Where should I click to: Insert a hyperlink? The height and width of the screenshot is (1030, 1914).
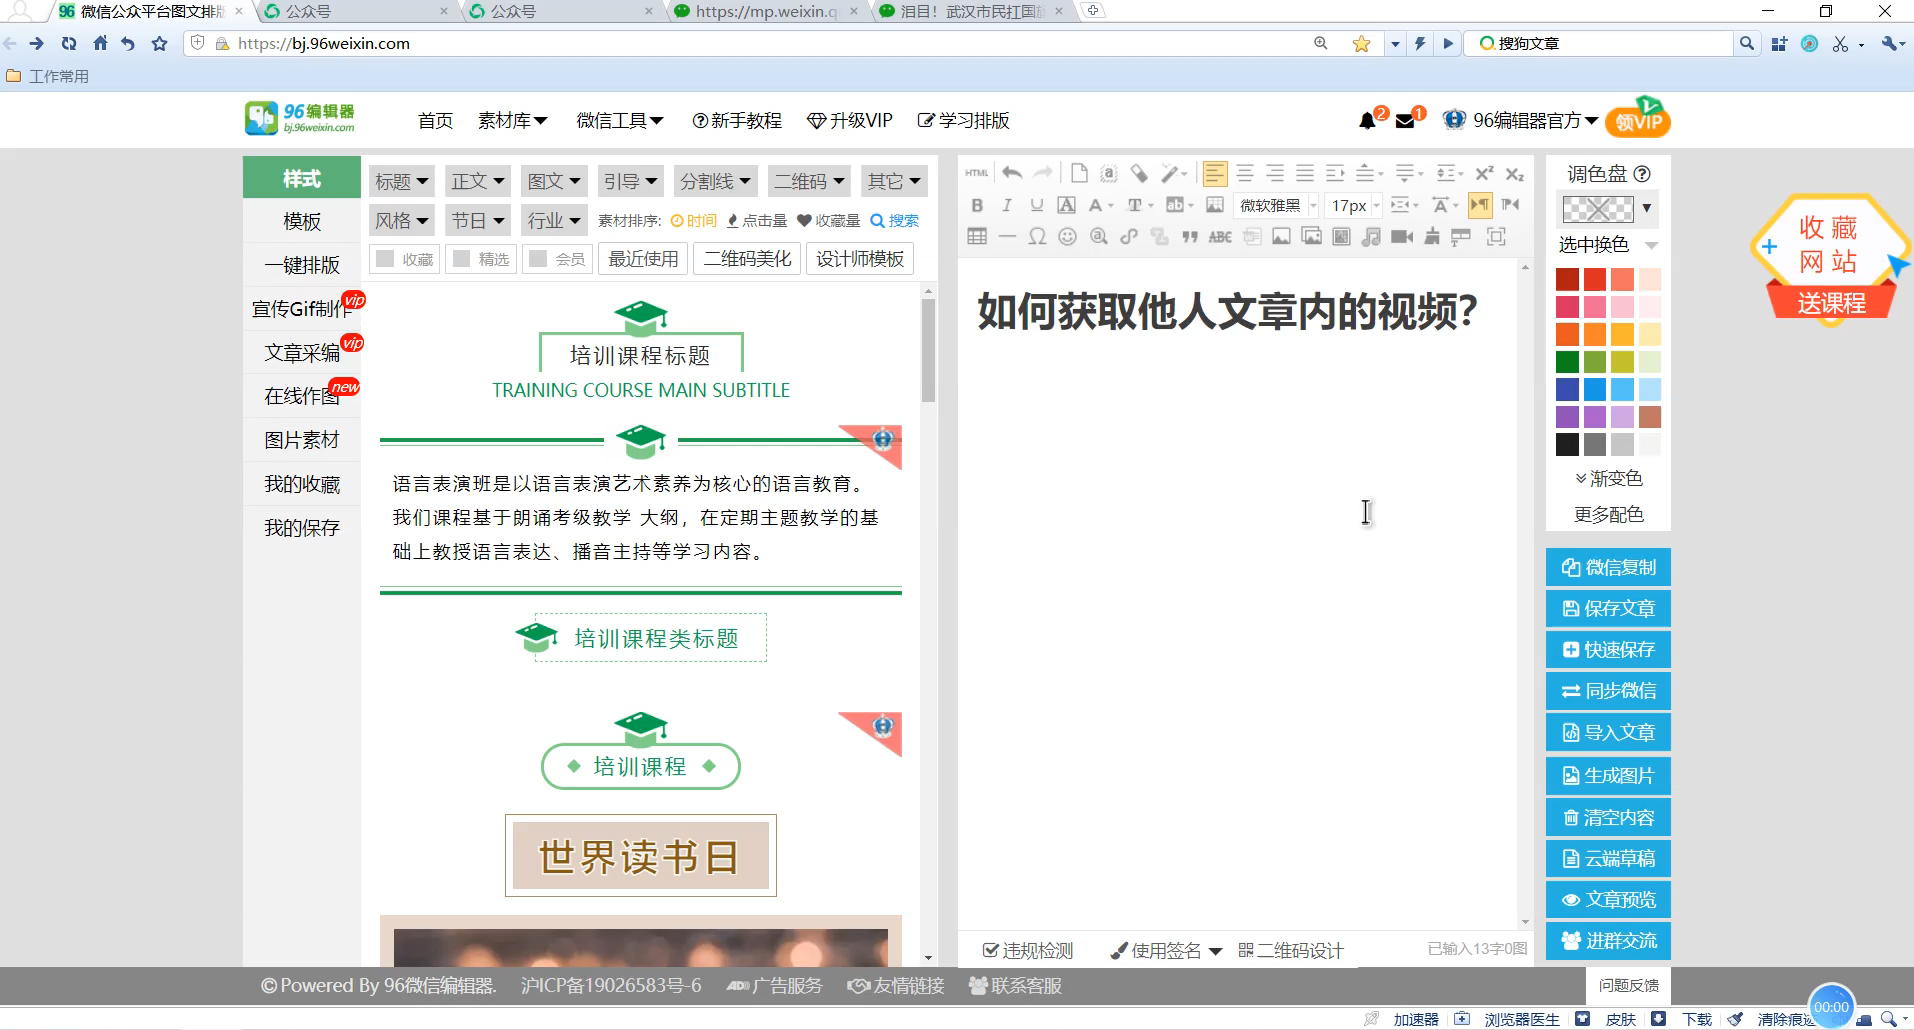pyautogui.click(x=1129, y=237)
